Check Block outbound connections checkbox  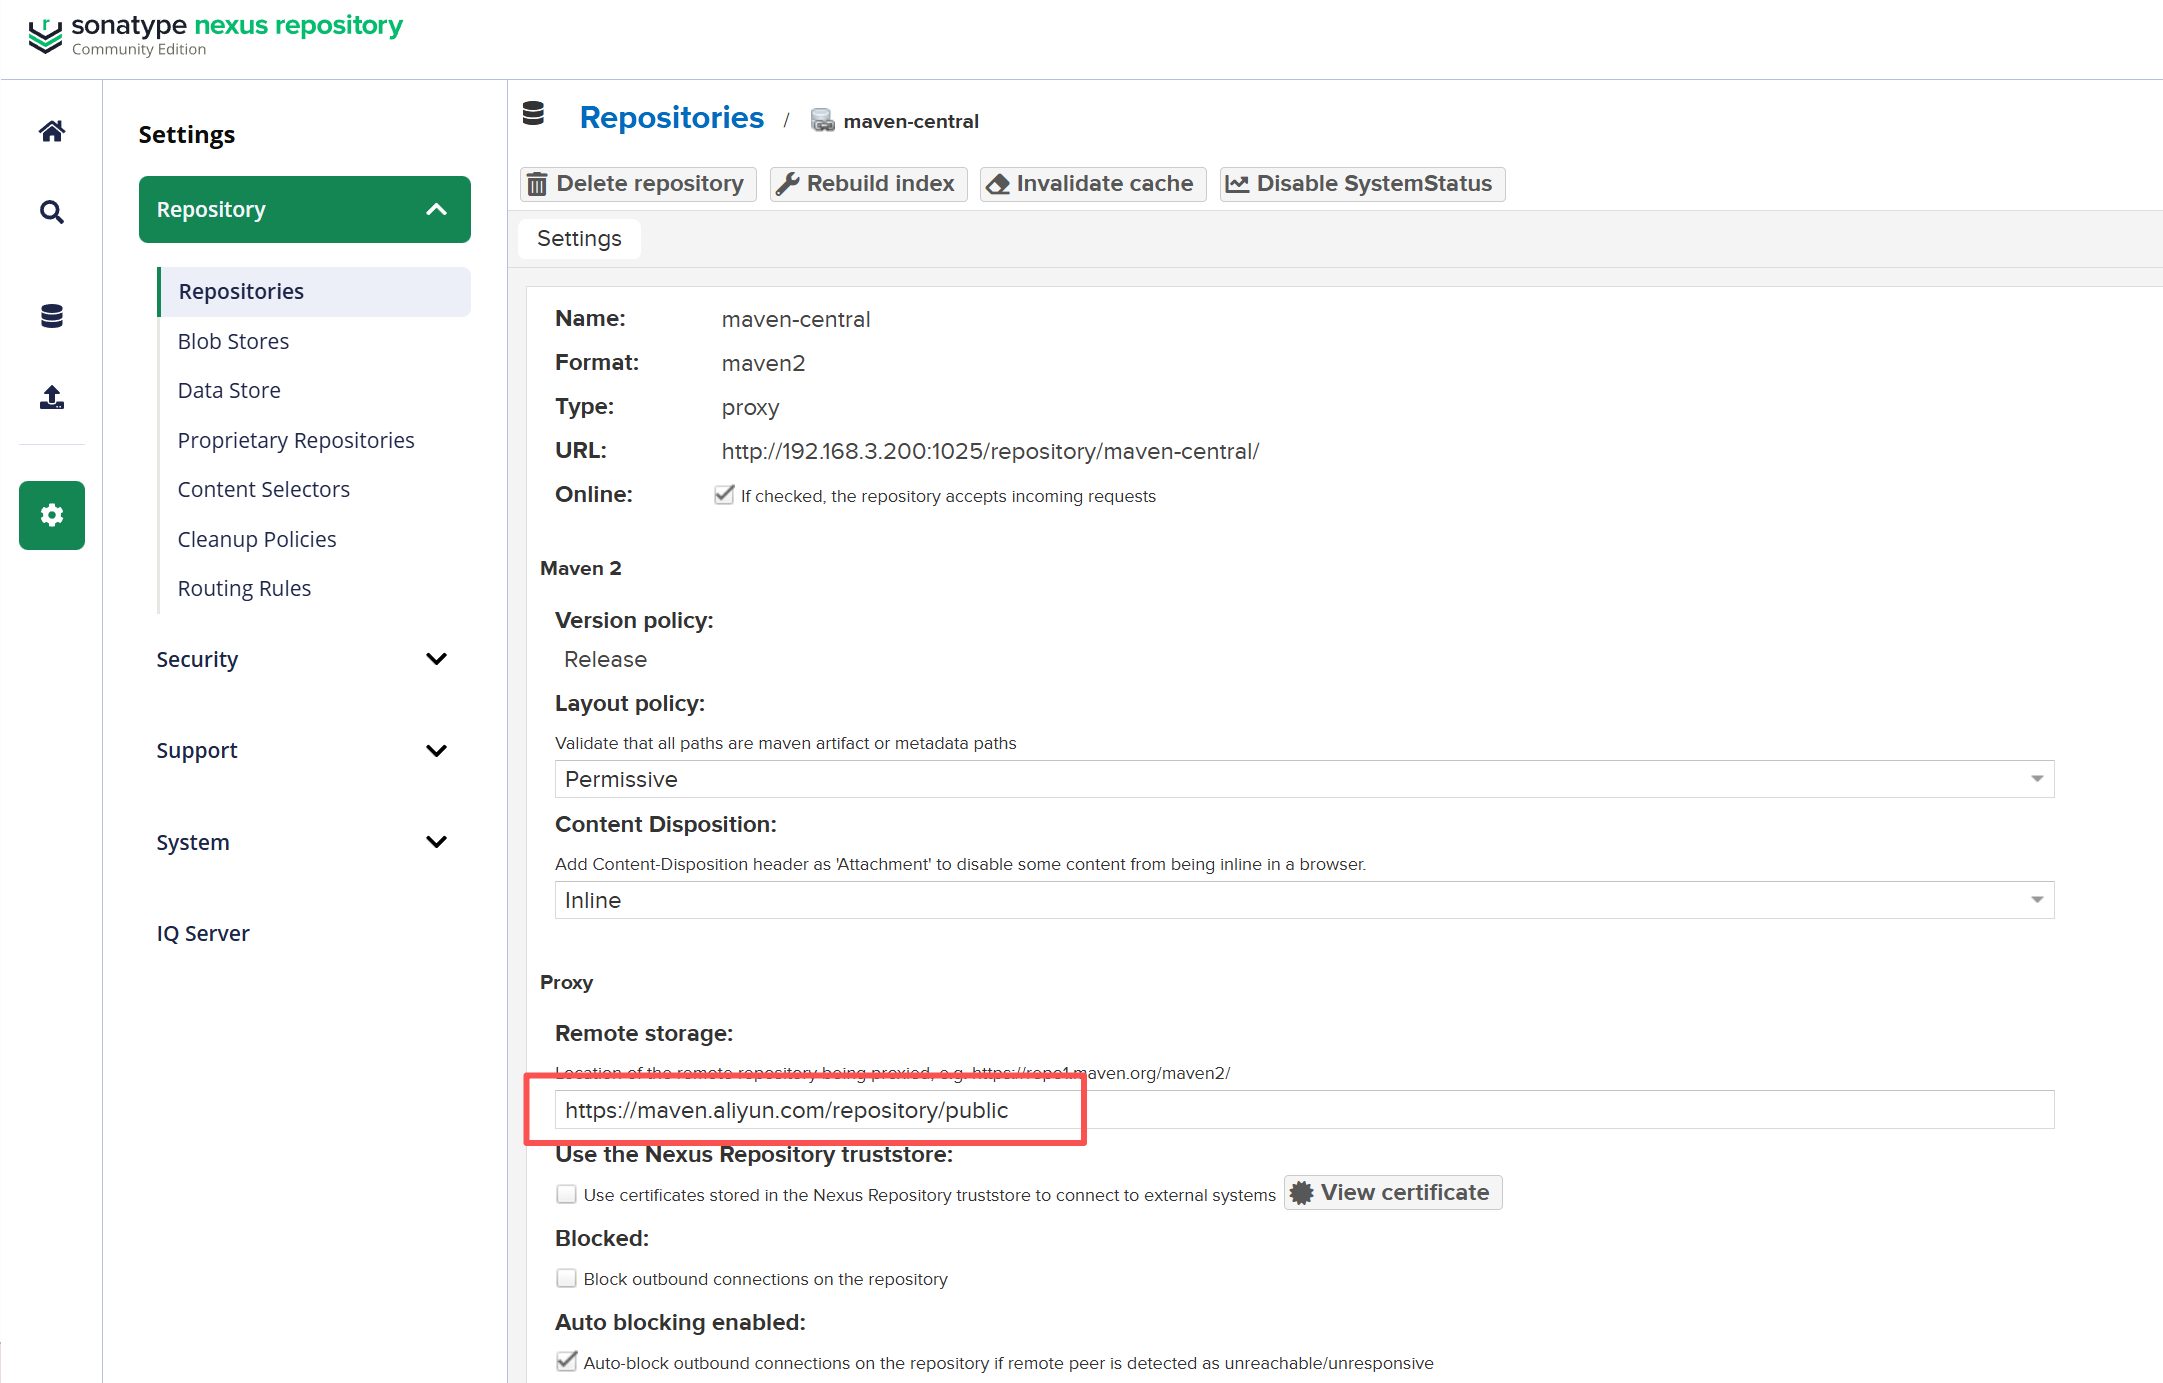click(567, 1278)
